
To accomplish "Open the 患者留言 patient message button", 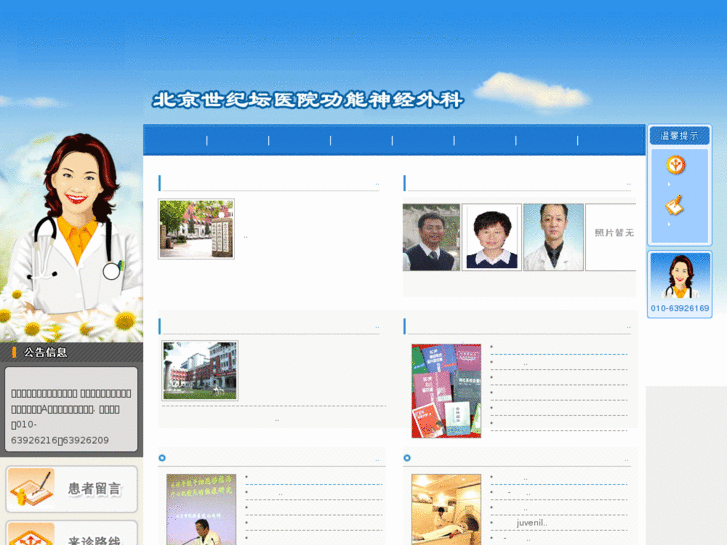I will 72,489.
